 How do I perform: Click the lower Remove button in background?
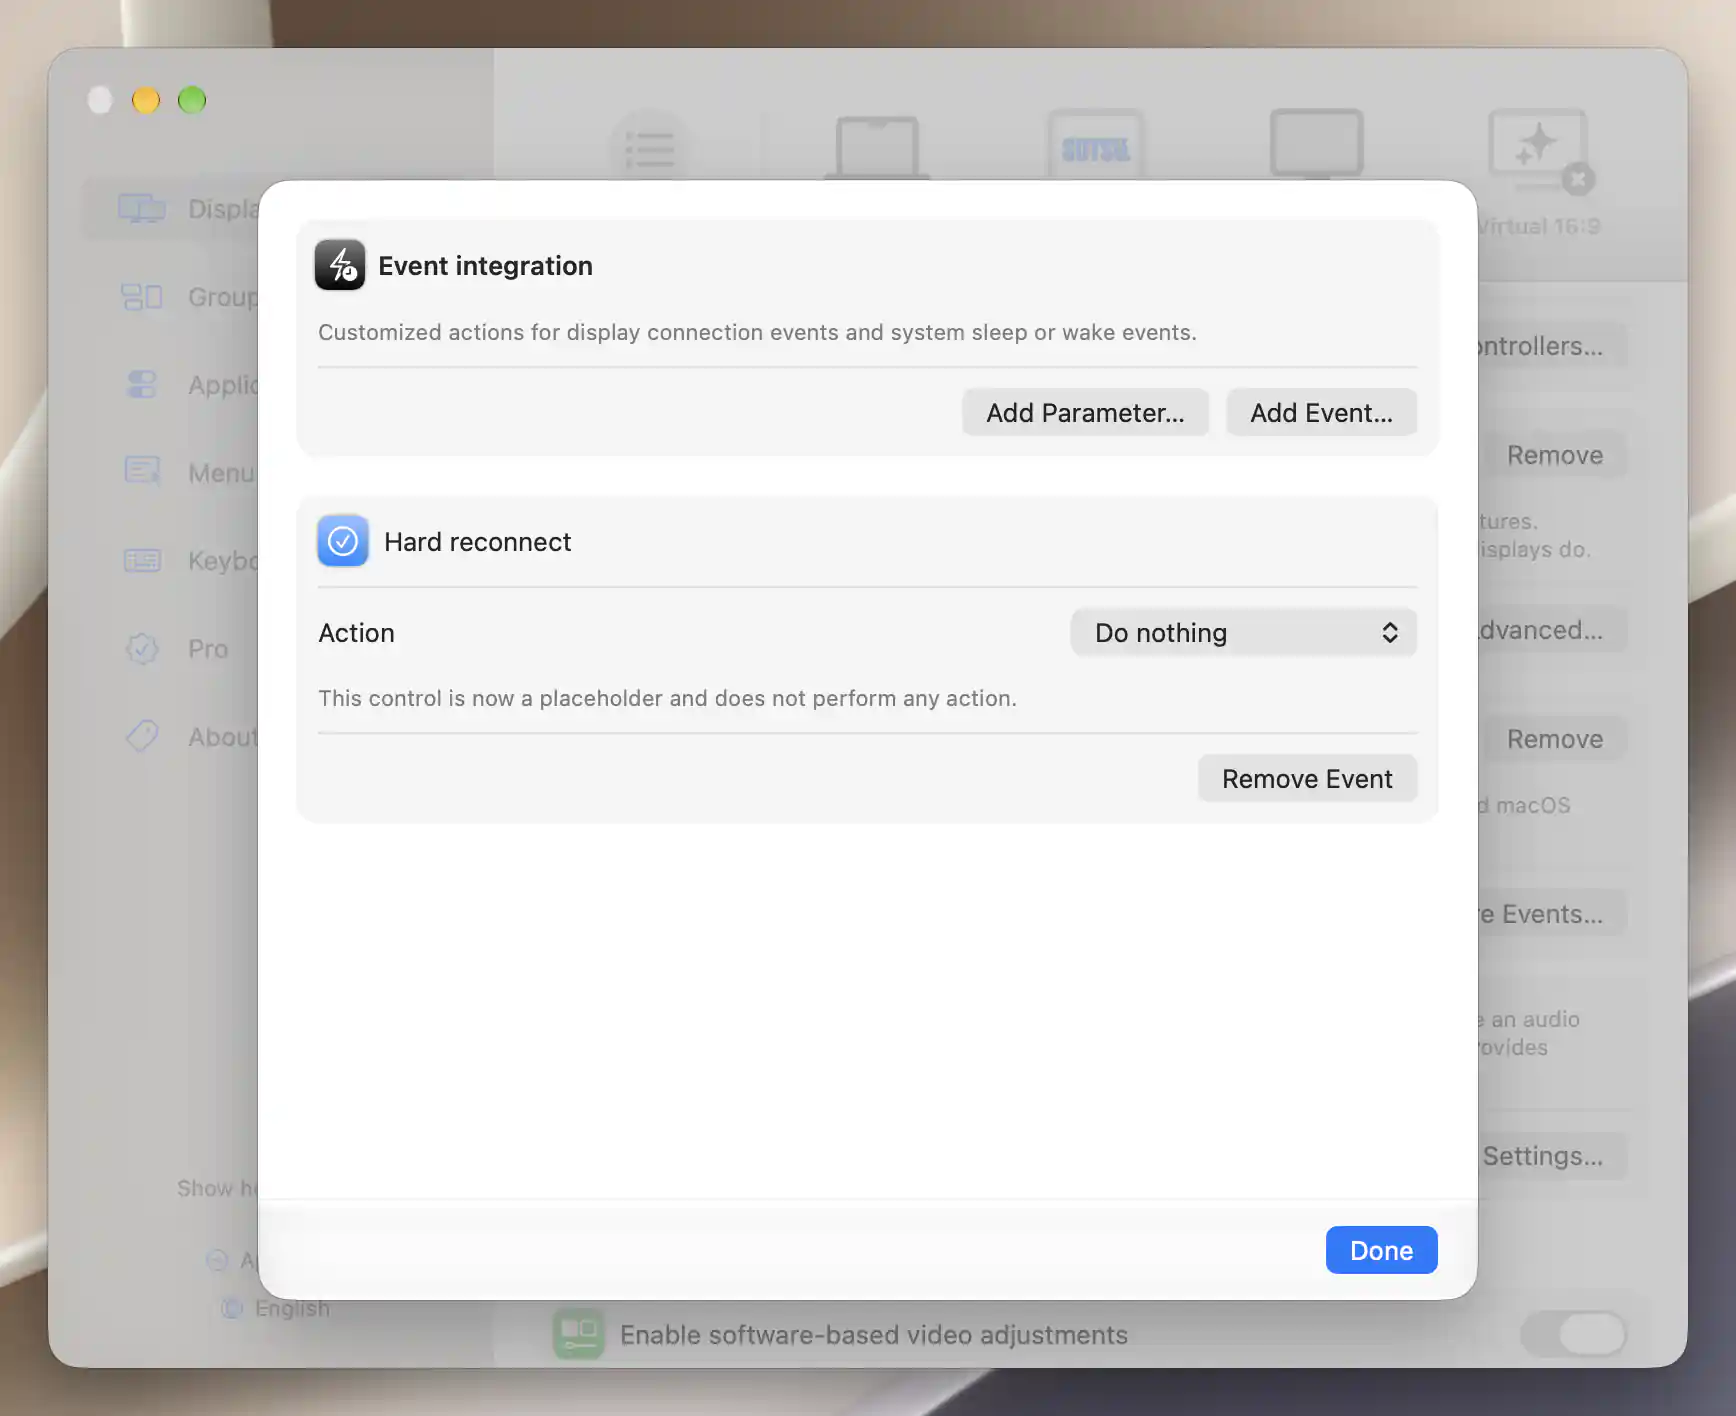pos(1555,739)
